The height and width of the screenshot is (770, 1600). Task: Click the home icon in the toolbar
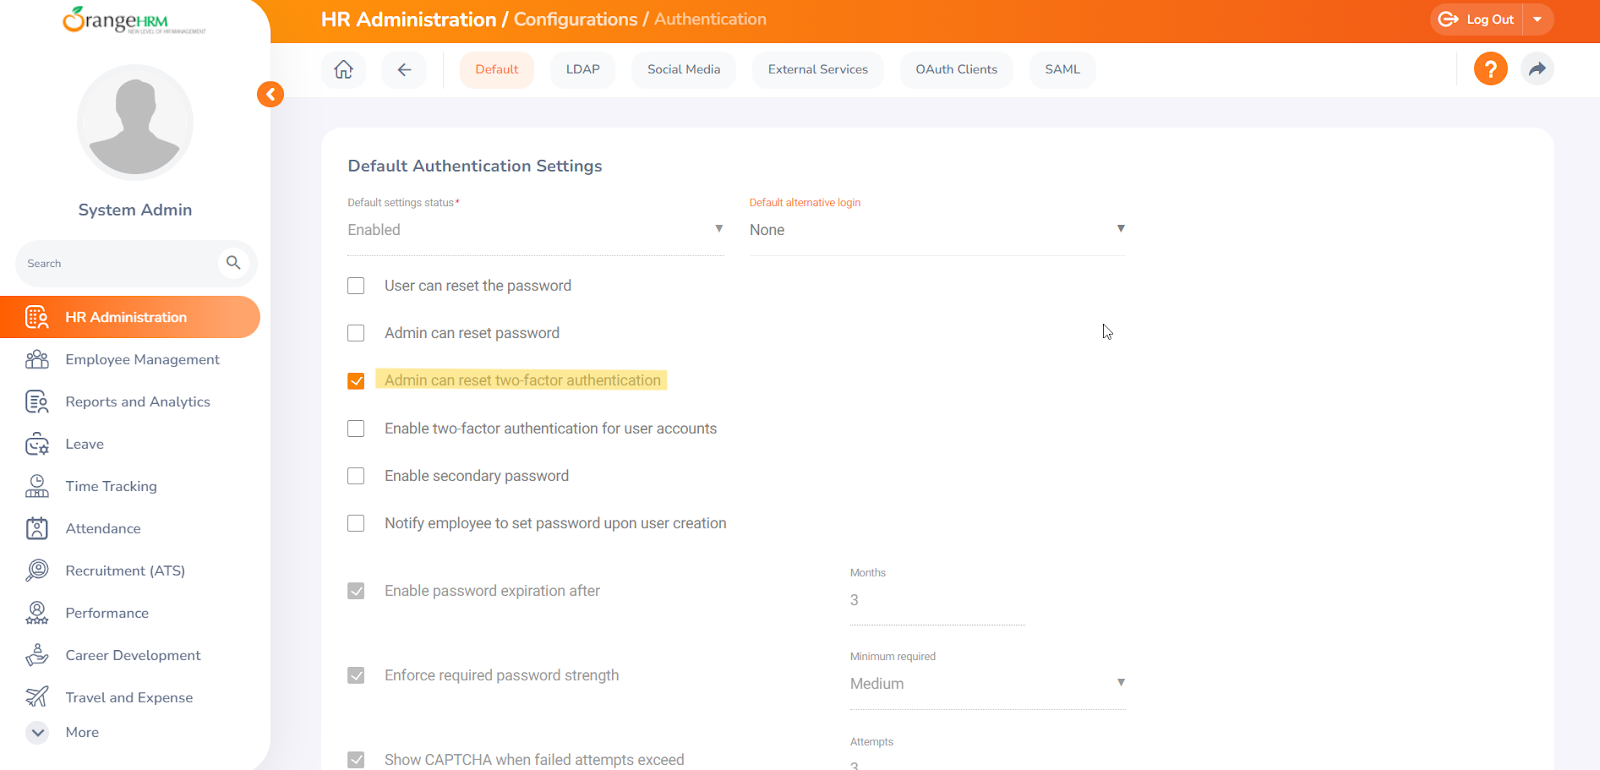tap(343, 69)
